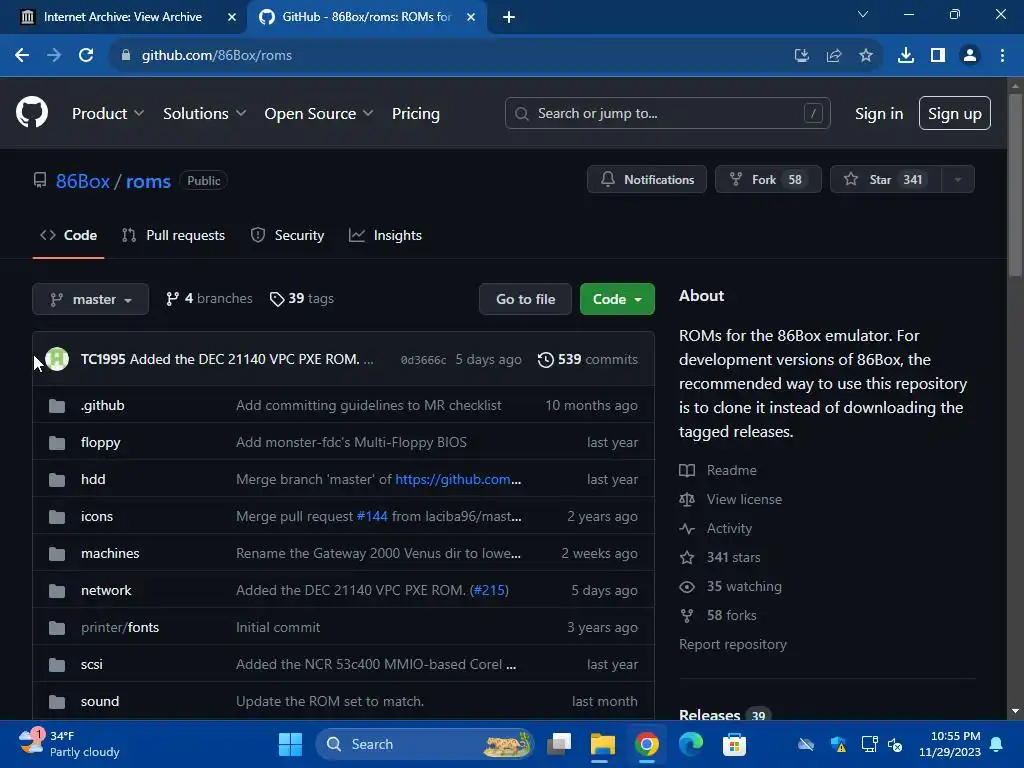Viewport: 1024px width, 768px height.
Task: Click the floppy folder icon
Action: tap(57, 443)
